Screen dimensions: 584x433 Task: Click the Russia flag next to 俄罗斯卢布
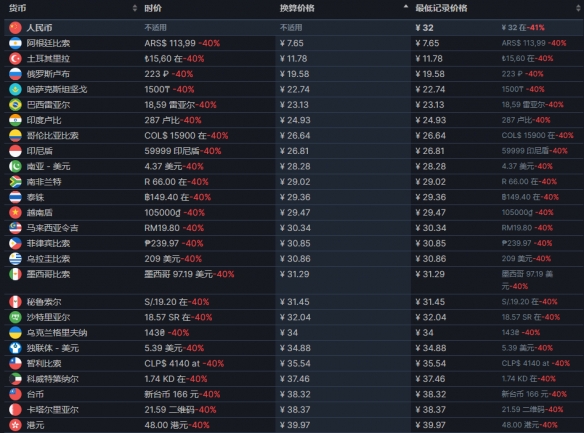pos(15,74)
